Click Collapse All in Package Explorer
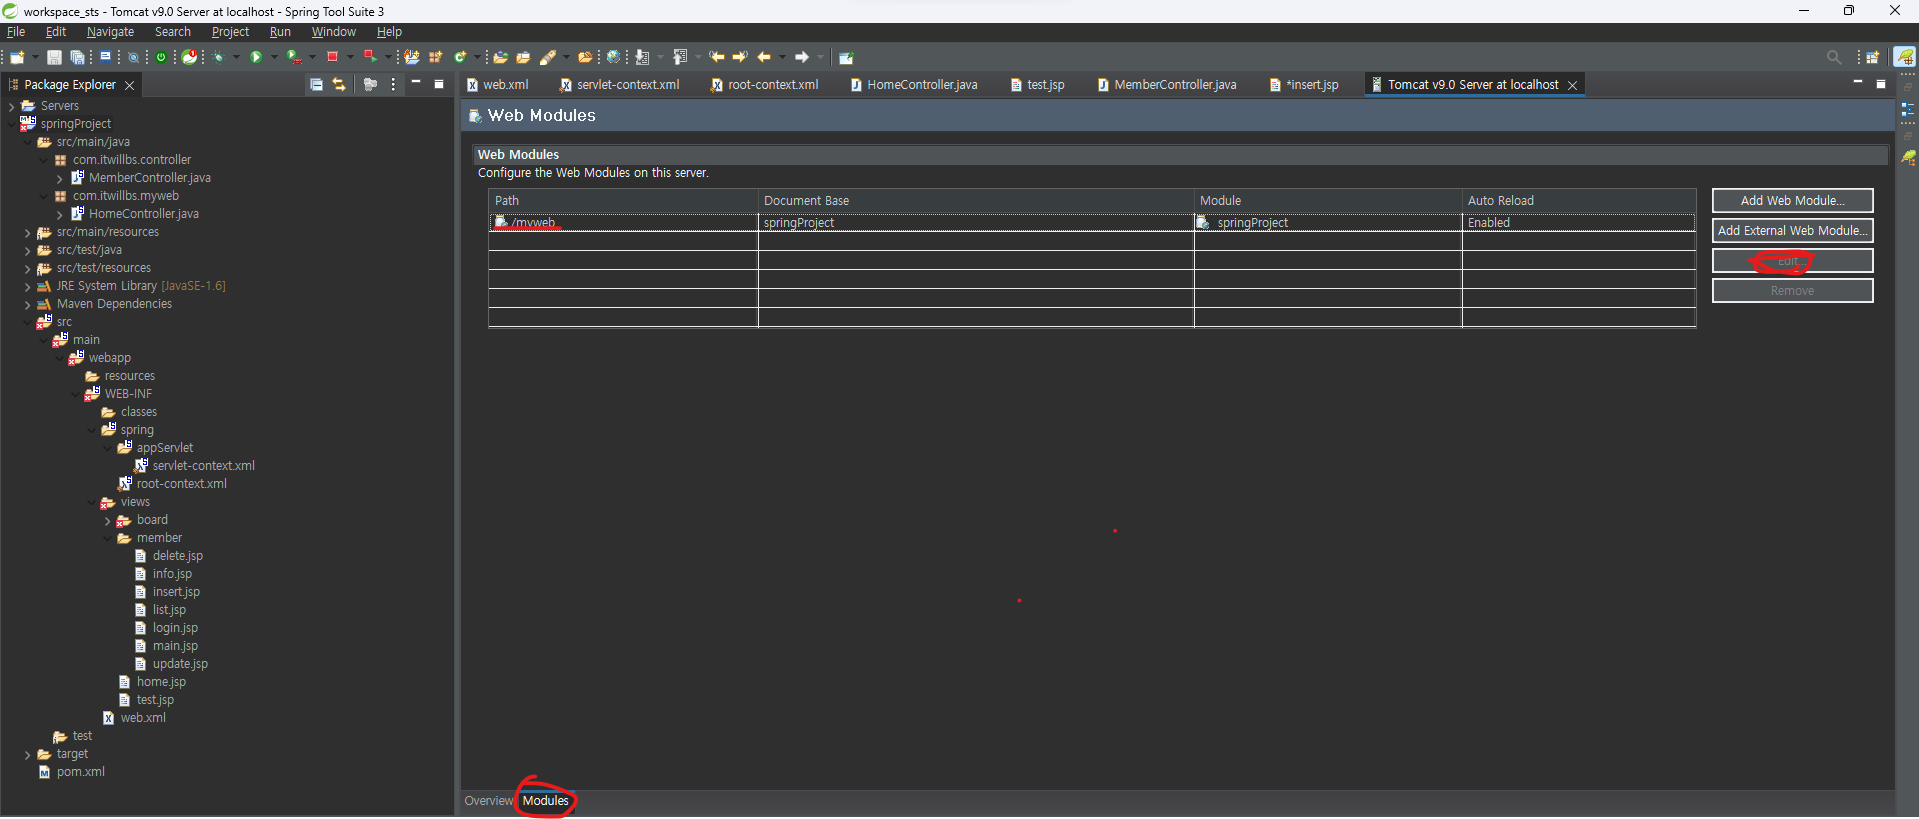Image resolution: width=1919 pixels, height=819 pixels. [x=316, y=84]
